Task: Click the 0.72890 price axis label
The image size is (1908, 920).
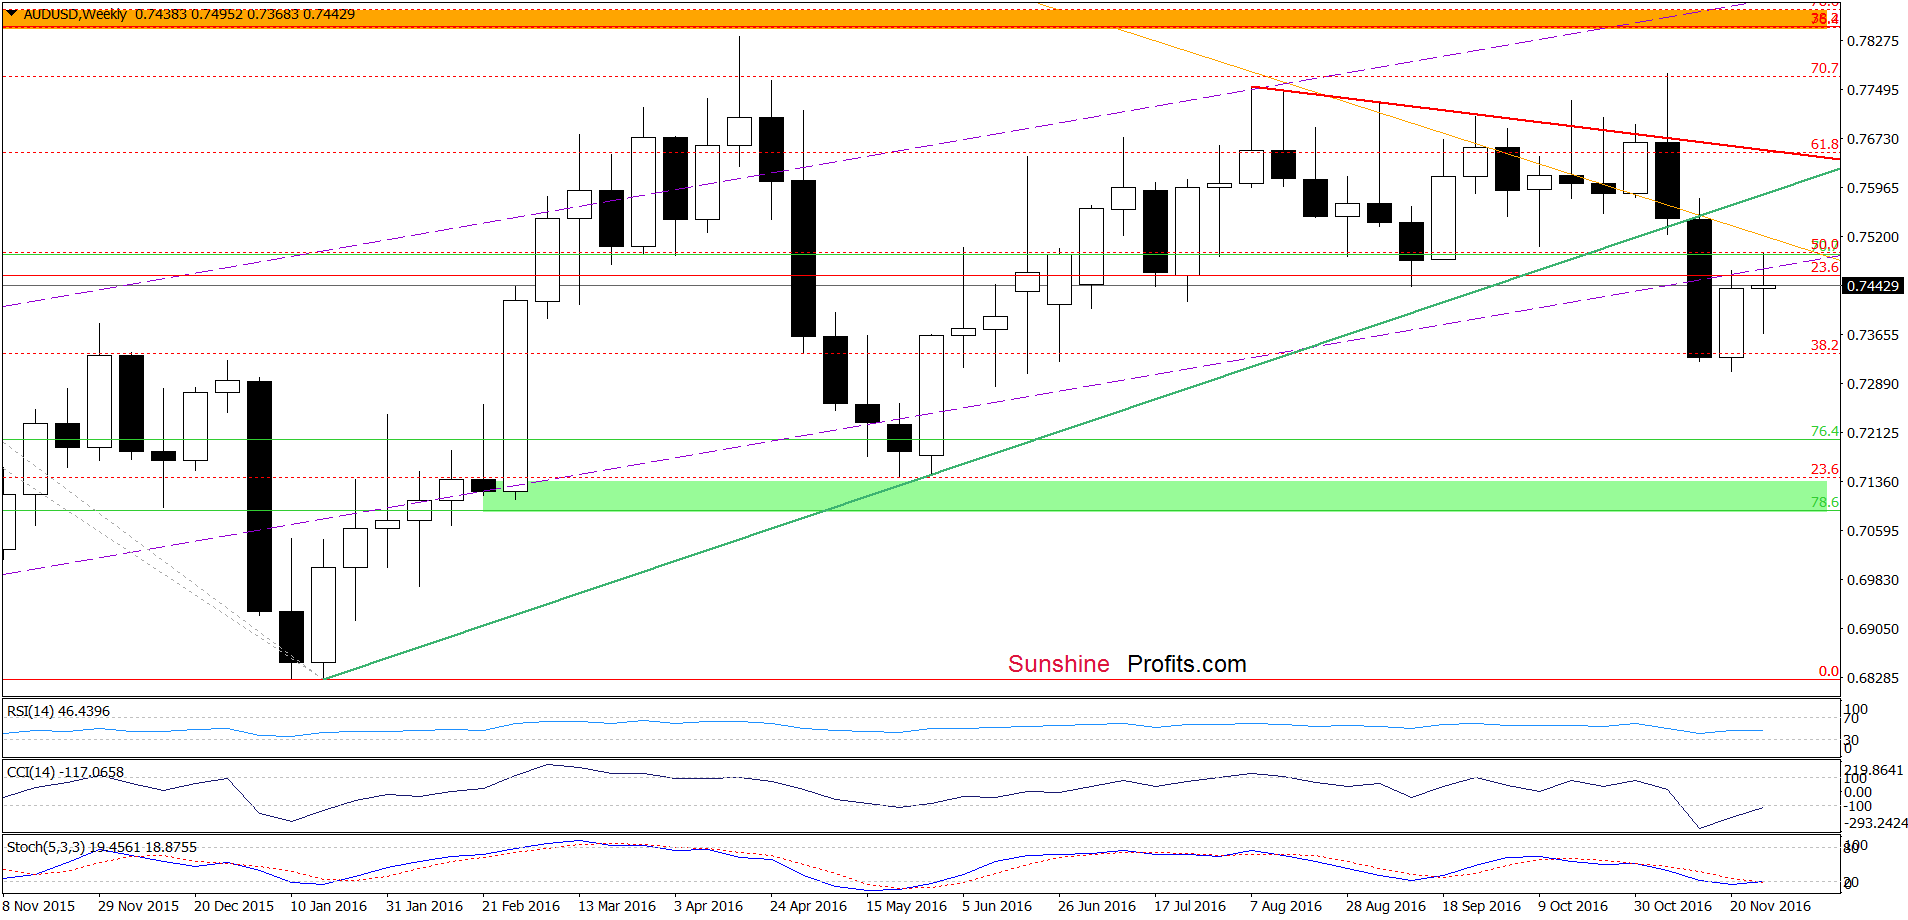Action: (x=1873, y=384)
